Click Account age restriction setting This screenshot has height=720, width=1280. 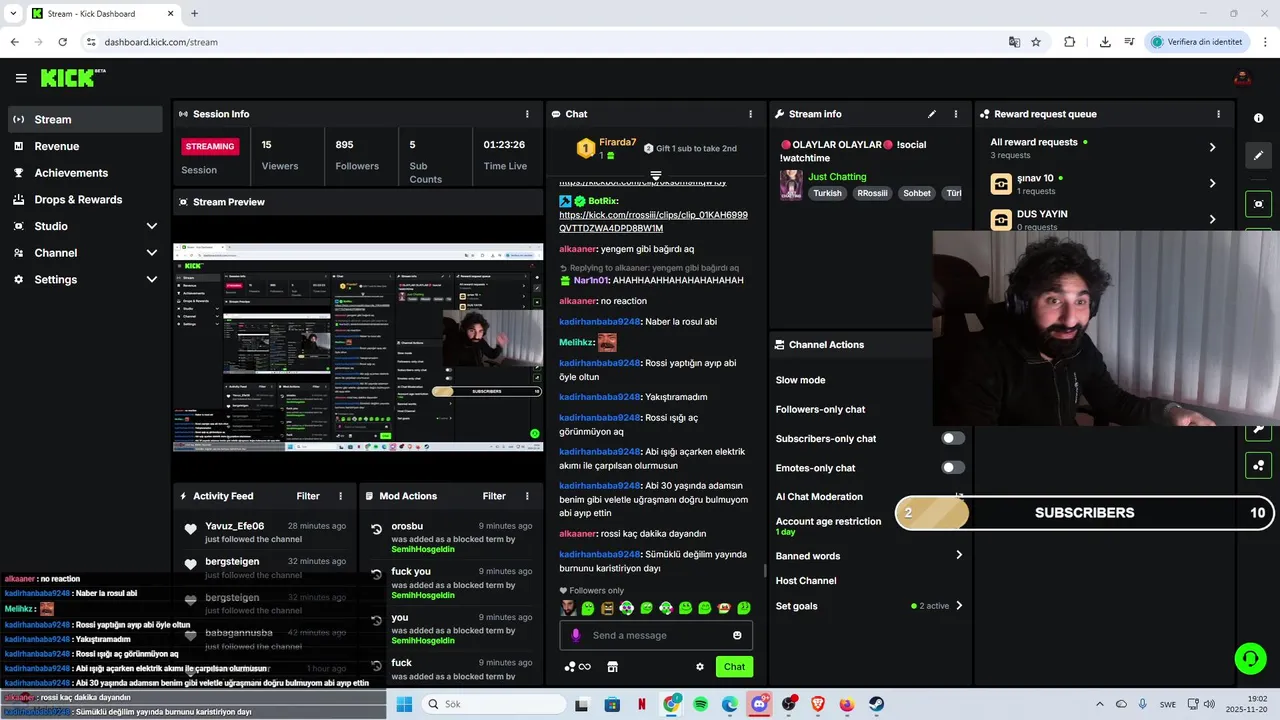click(x=829, y=526)
